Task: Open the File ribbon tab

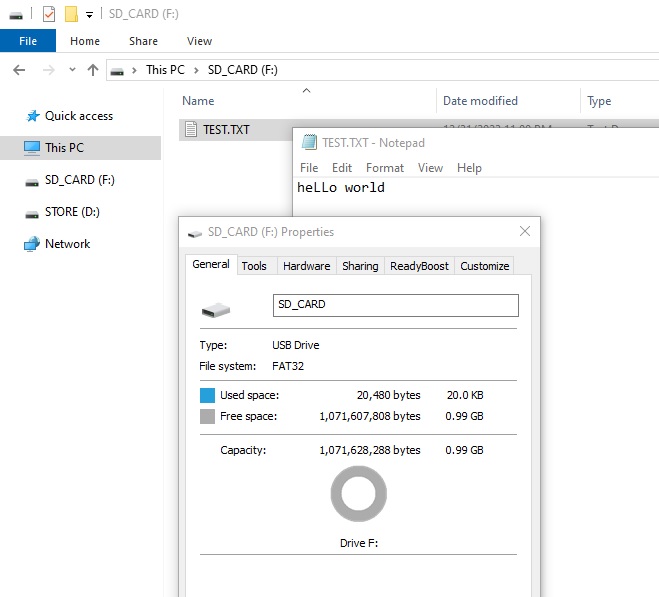Action: tap(28, 41)
